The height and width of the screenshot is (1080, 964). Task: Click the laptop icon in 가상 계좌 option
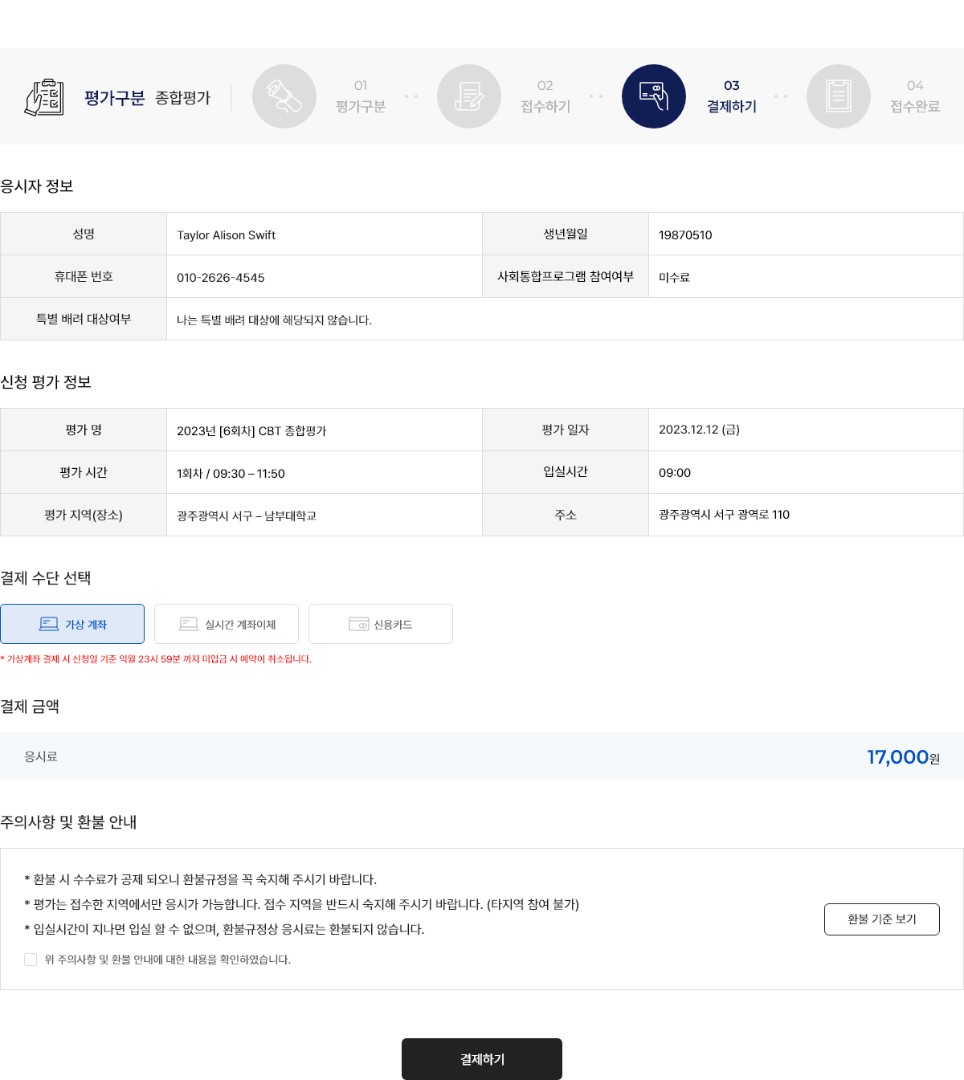point(49,624)
